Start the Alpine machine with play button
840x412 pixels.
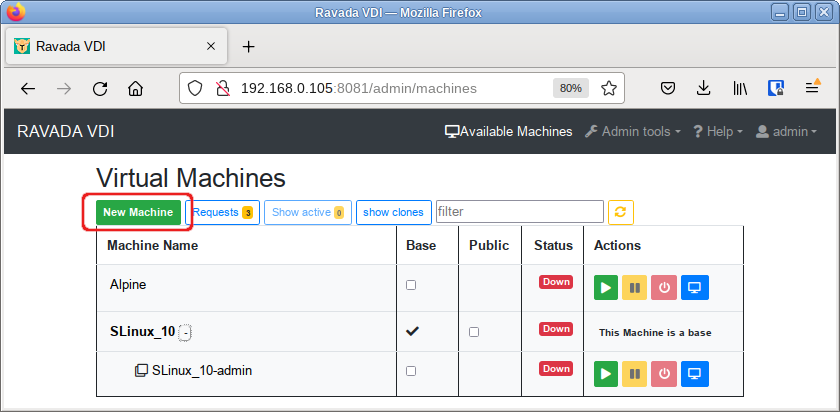tap(606, 288)
